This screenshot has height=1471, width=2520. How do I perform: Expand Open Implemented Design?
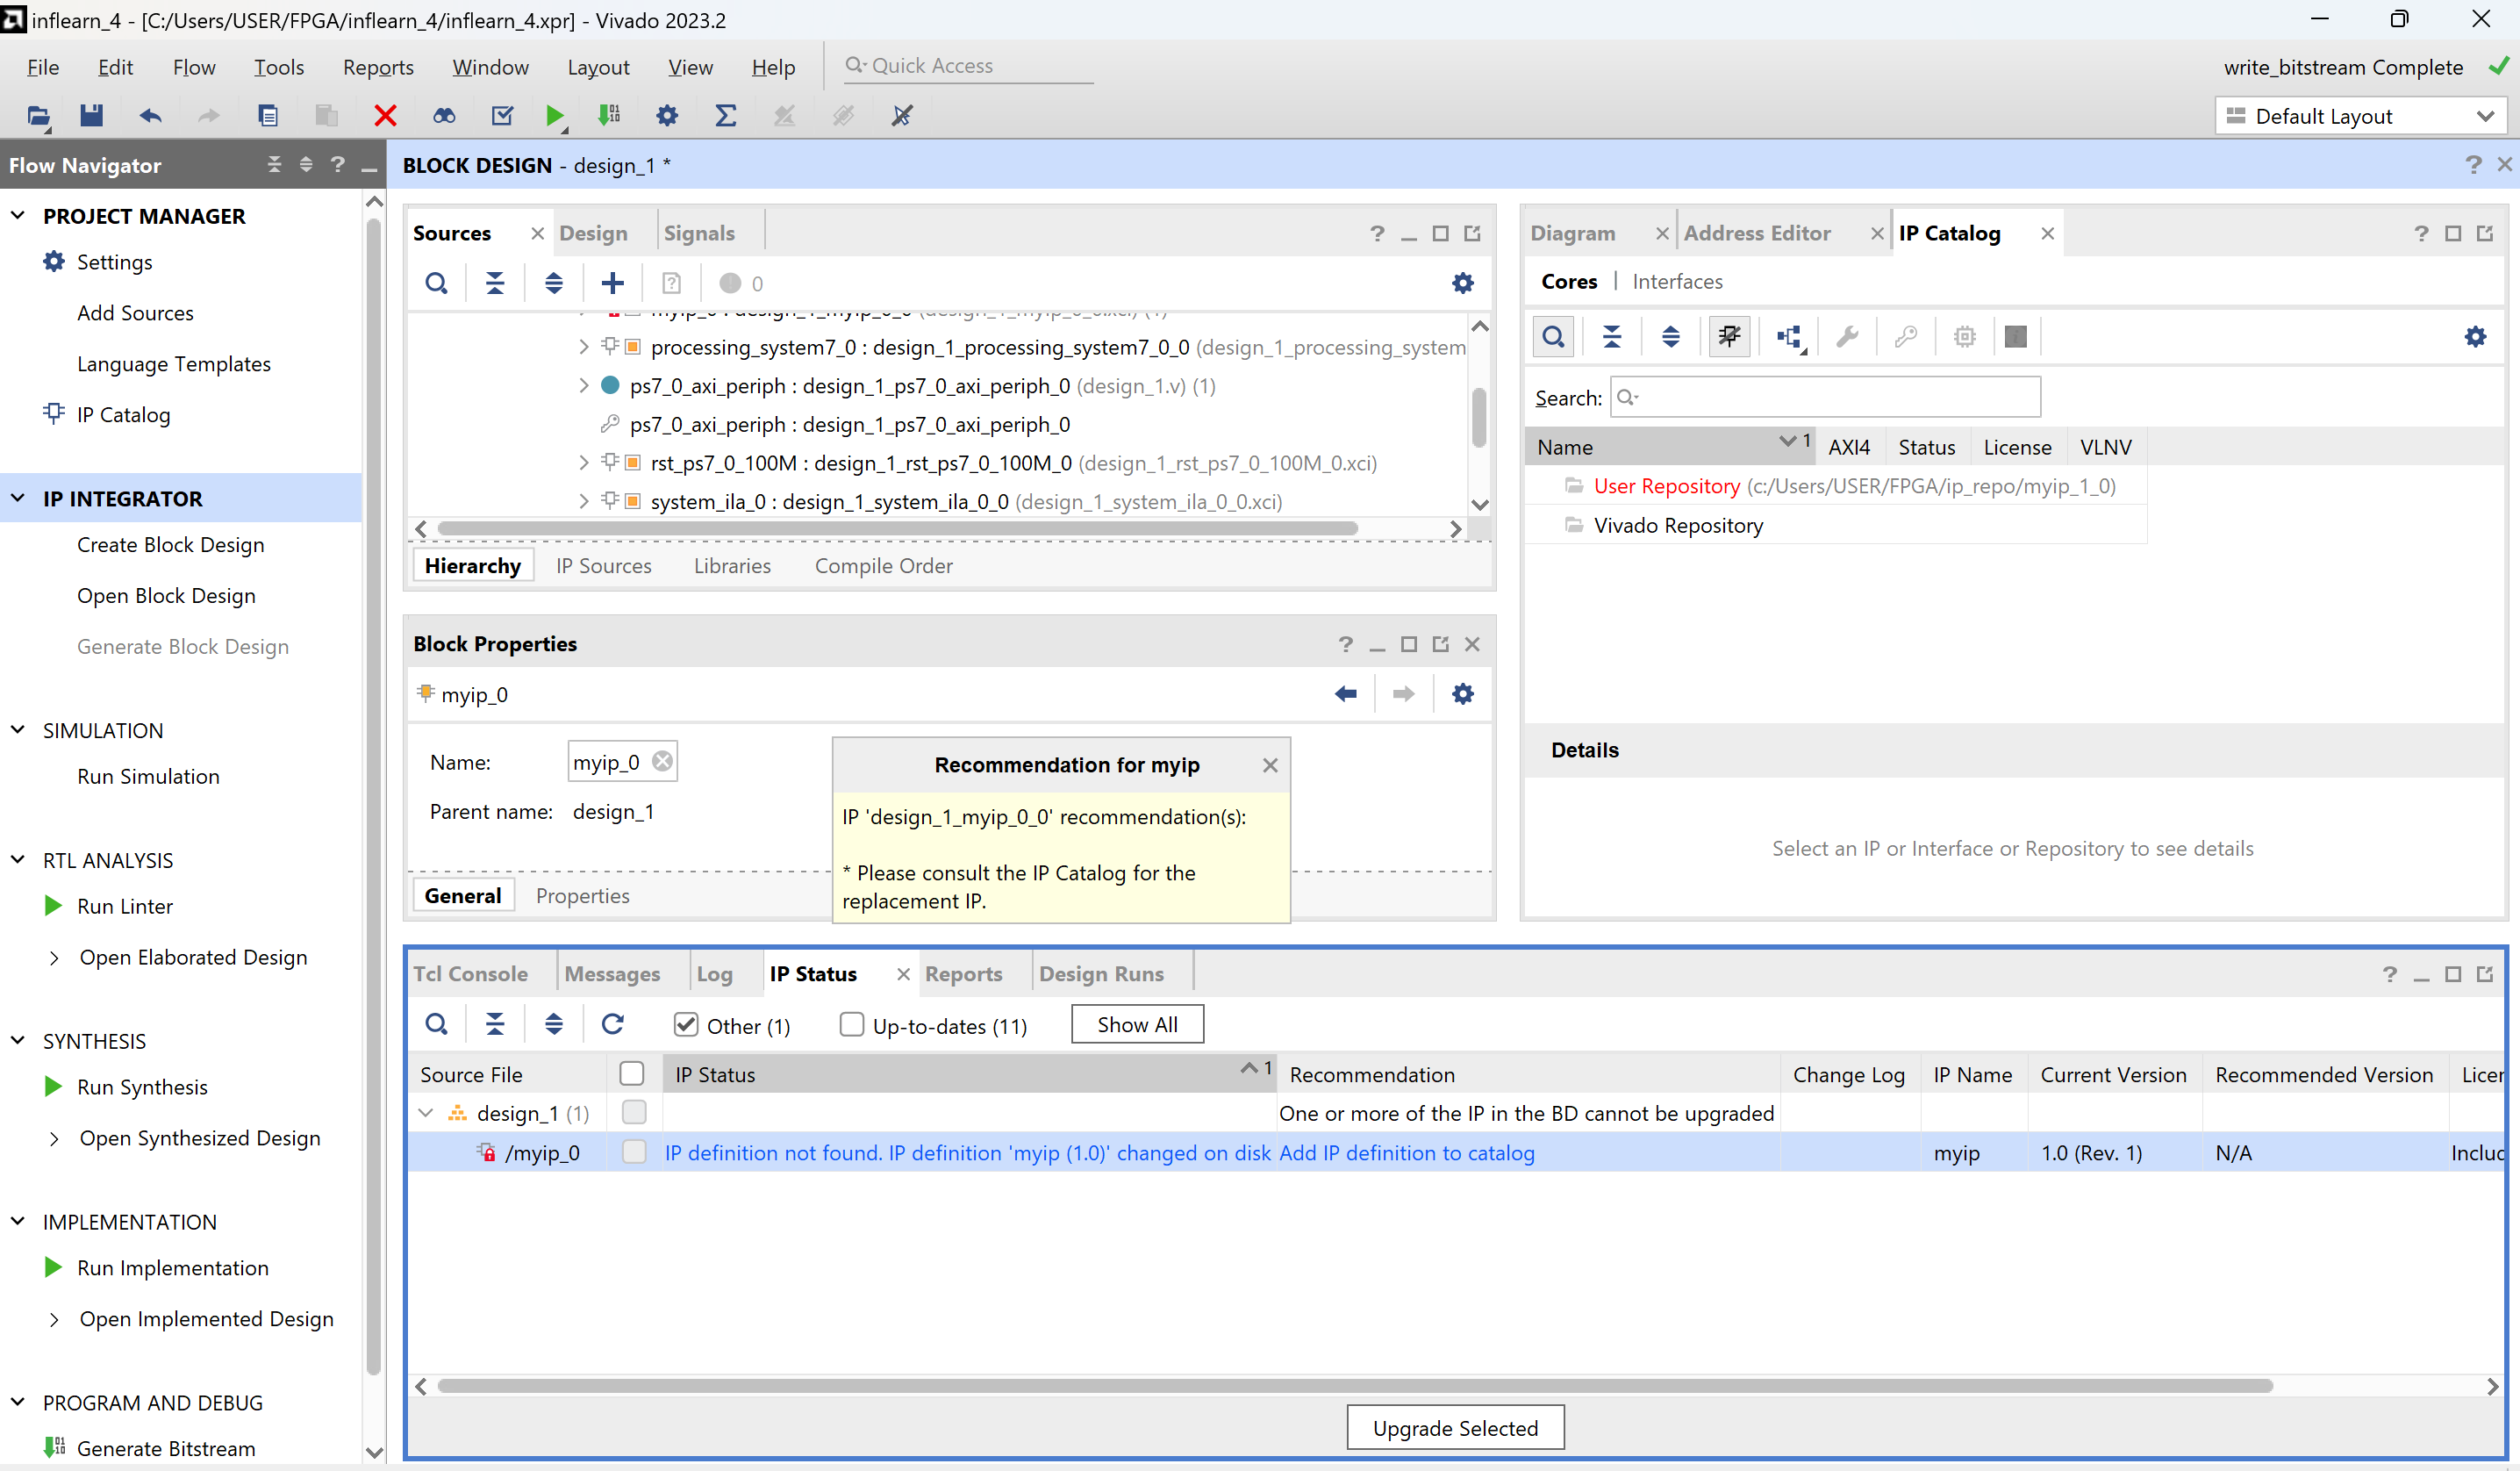click(x=54, y=1320)
